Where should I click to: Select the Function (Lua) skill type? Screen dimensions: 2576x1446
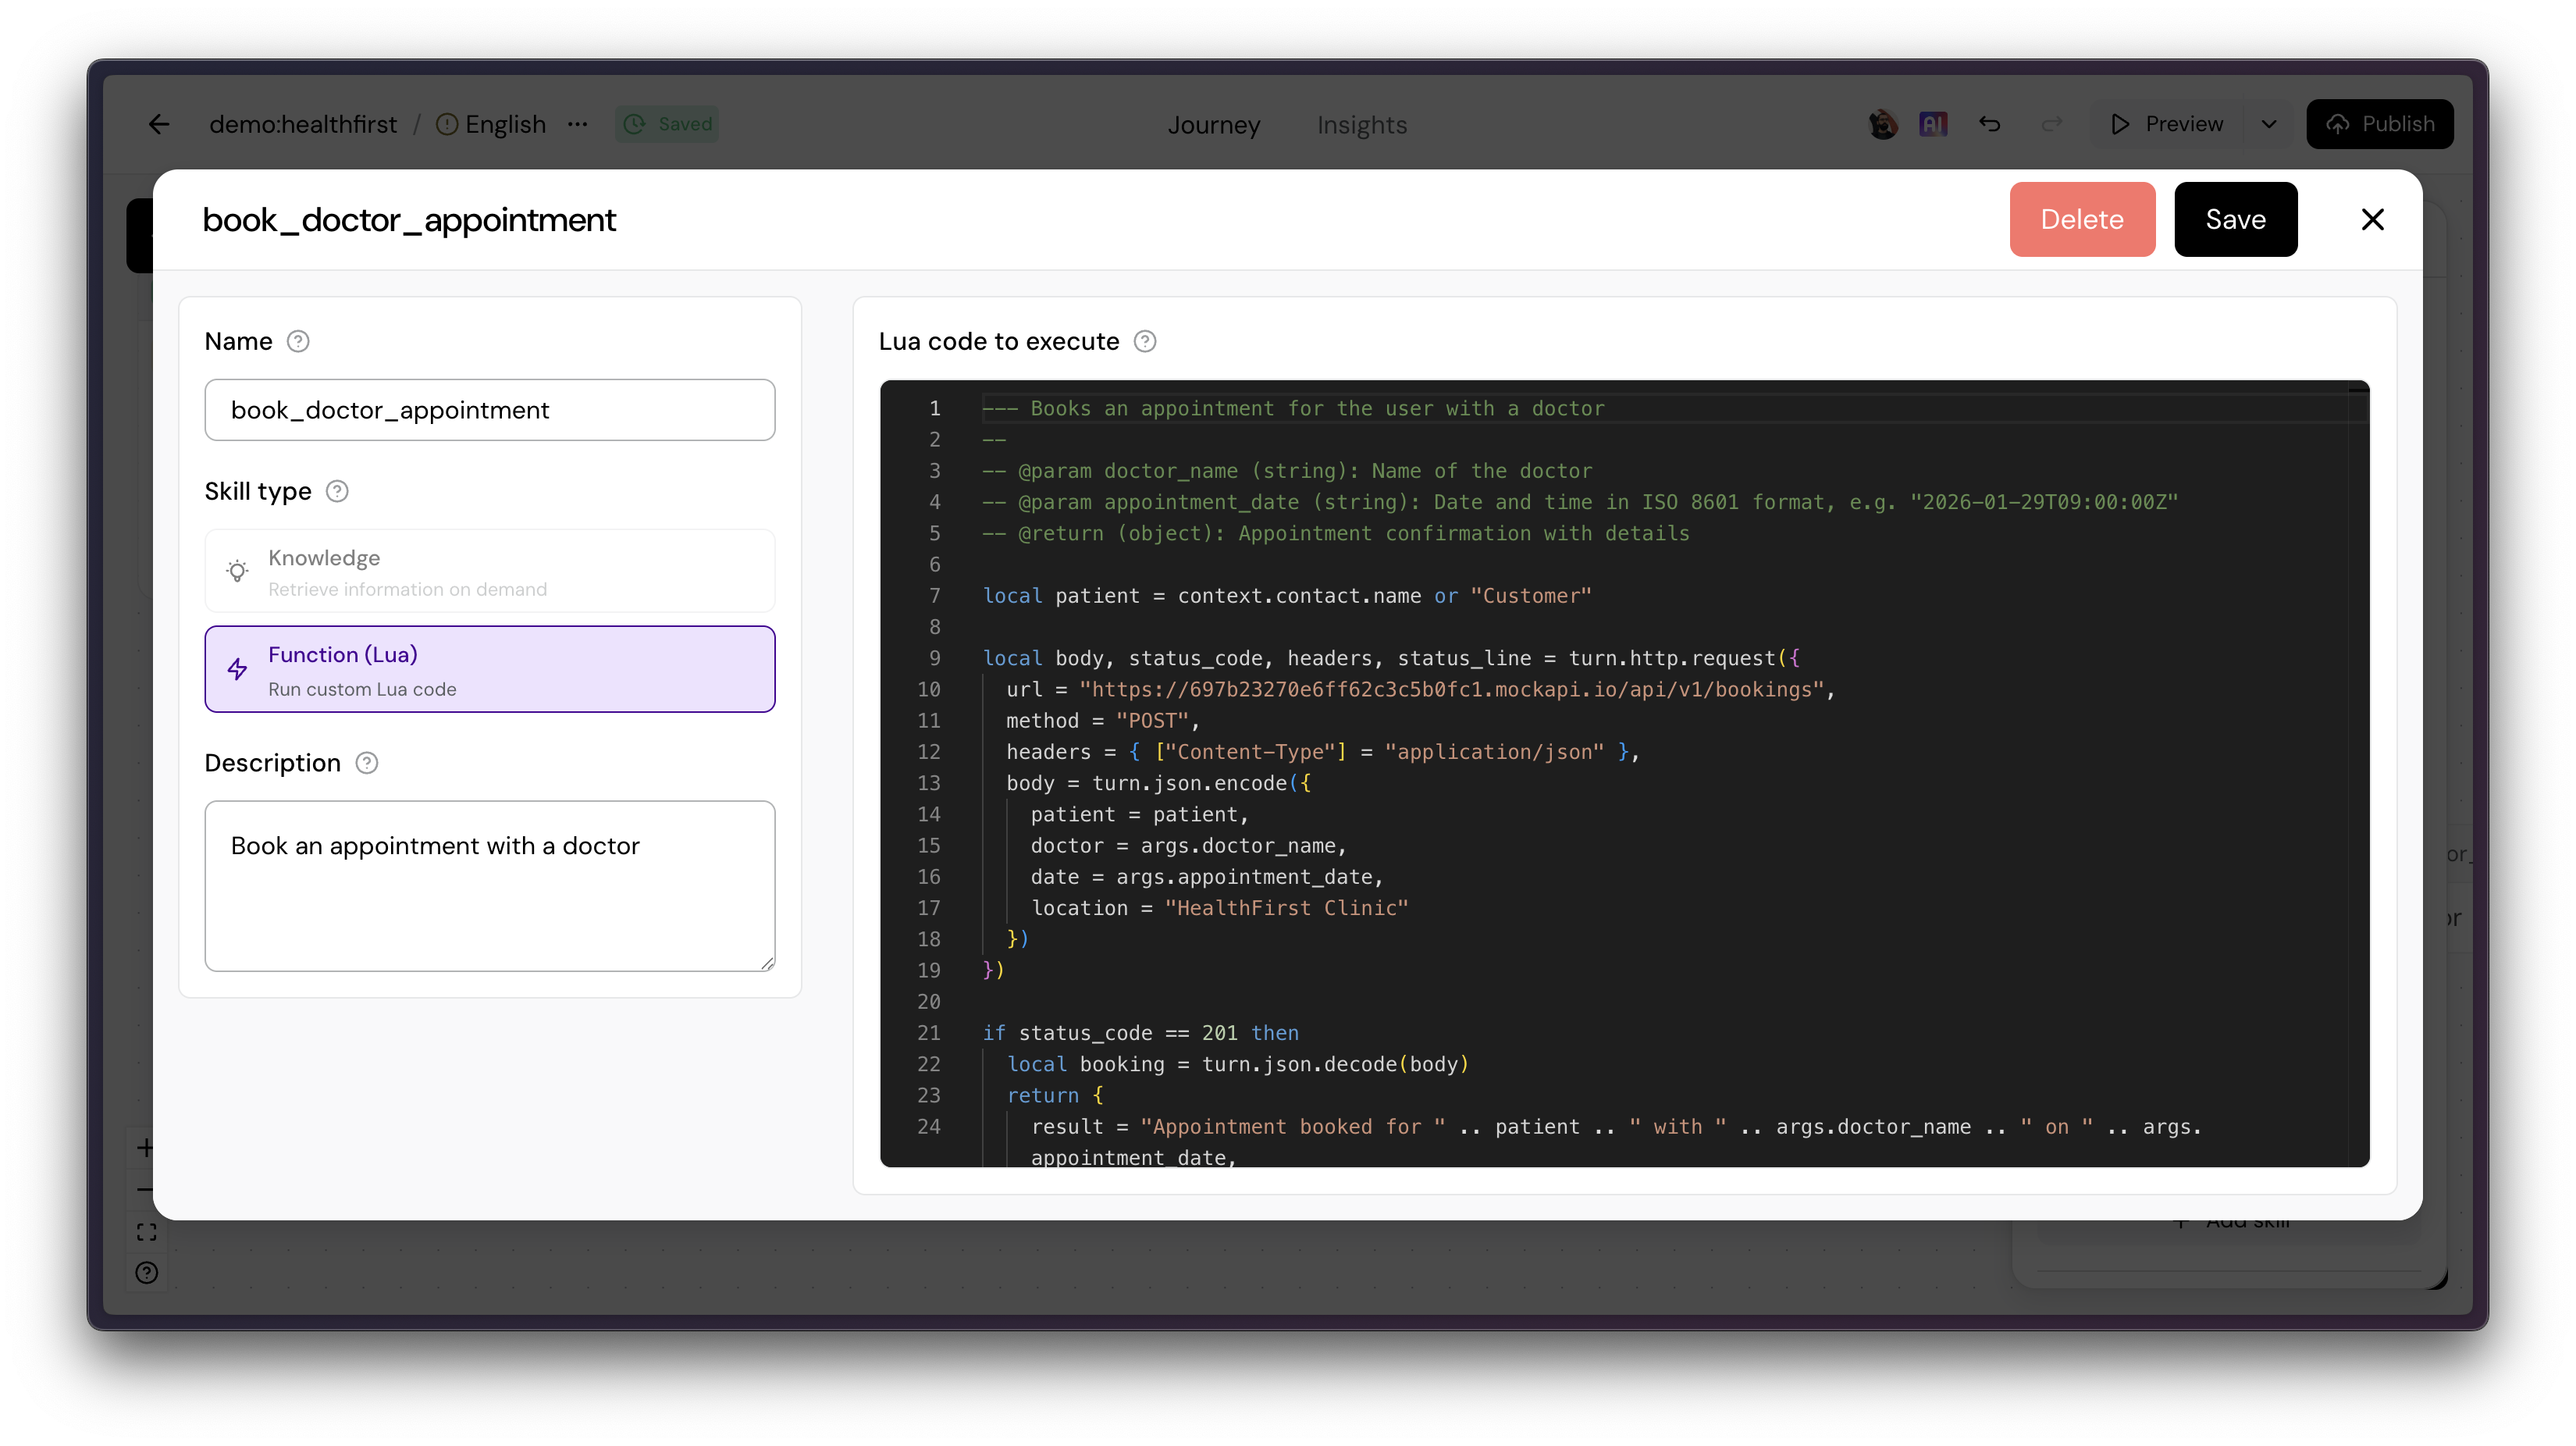coord(489,669)
